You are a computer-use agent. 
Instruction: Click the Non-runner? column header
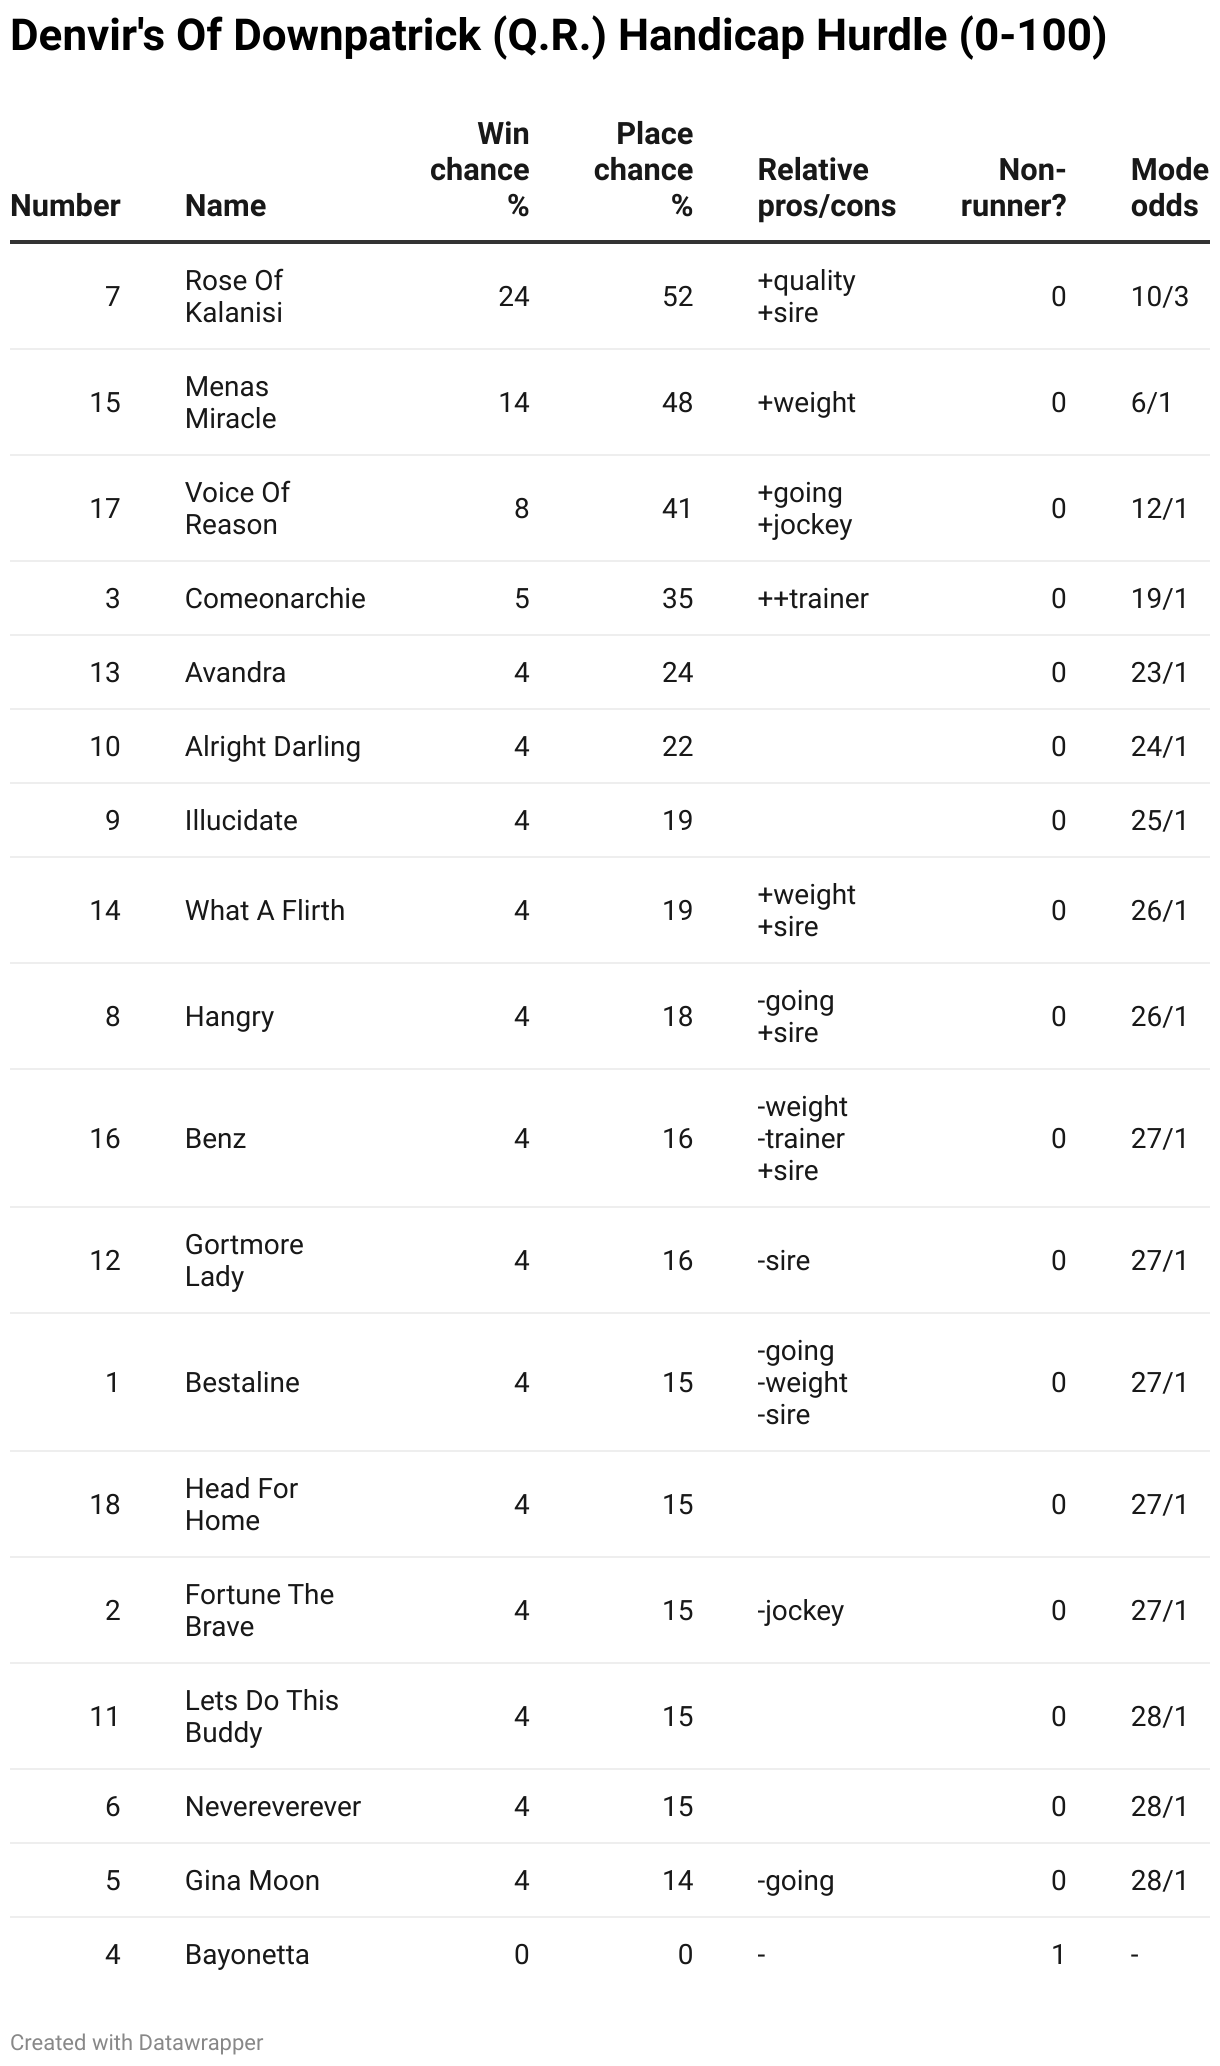pos(1013,188)
